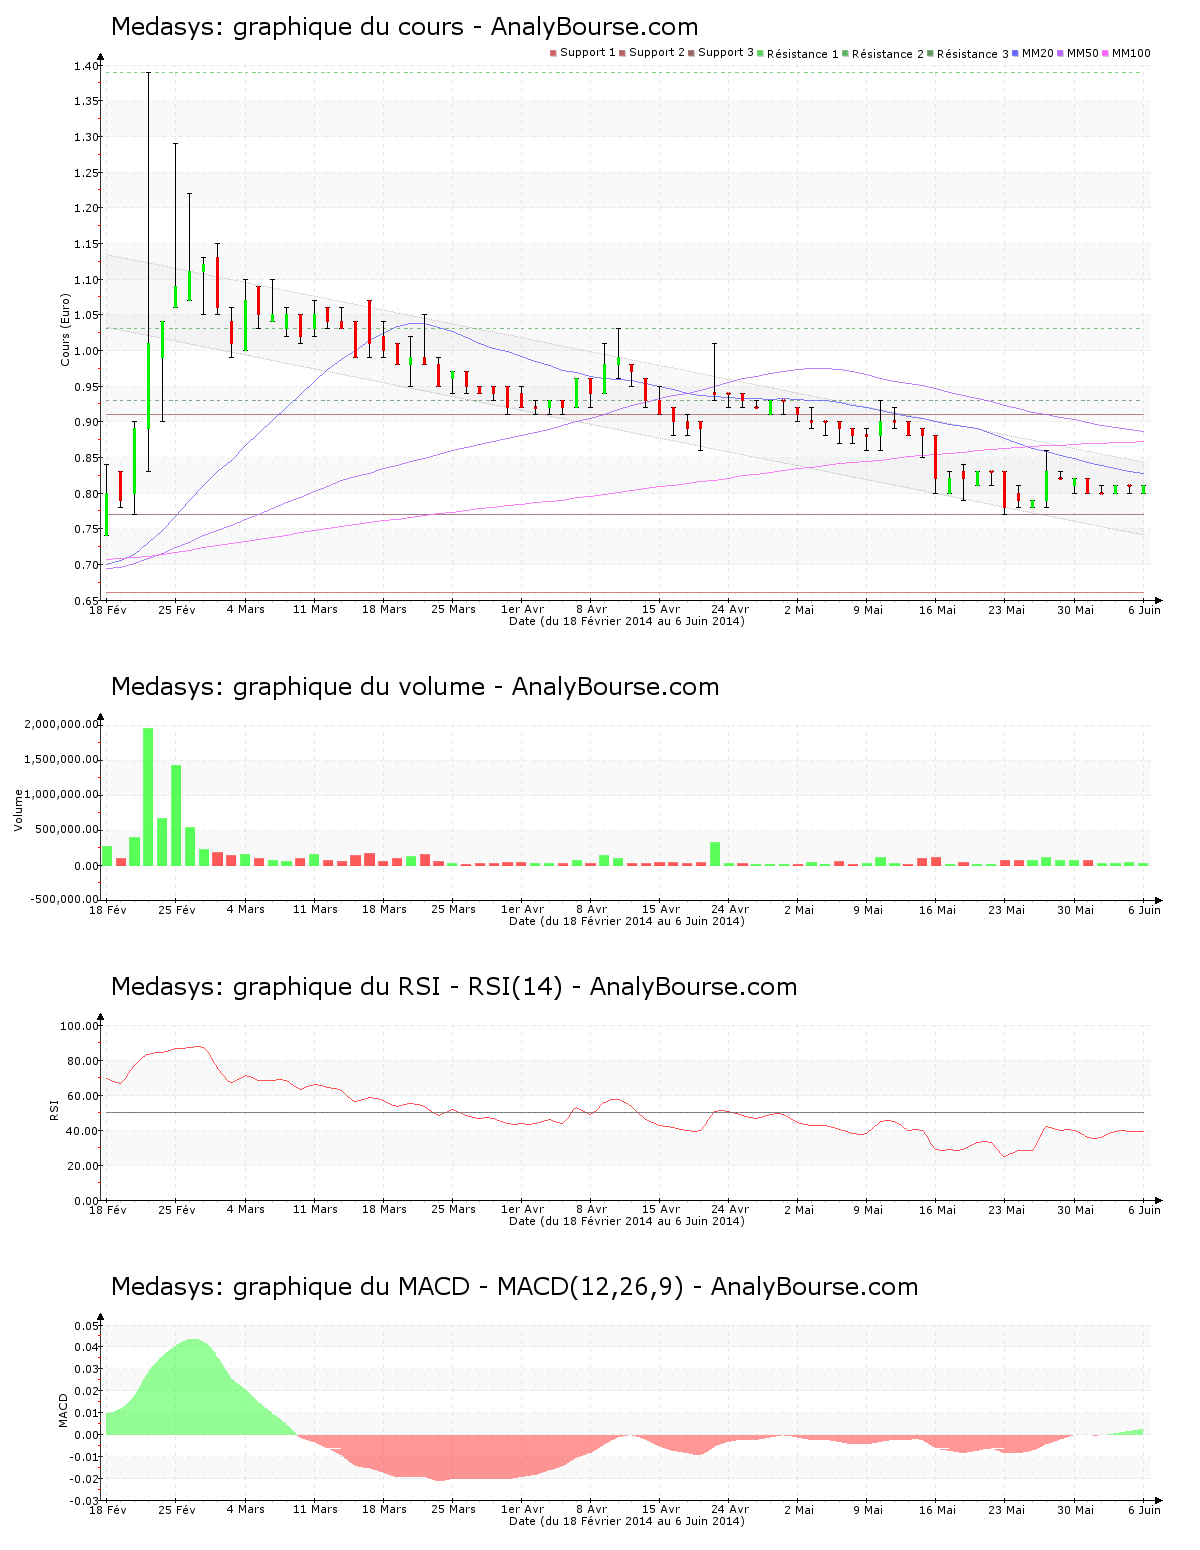1200x1550 pixels.
Task: Click '2 Mai' date on MACD chart
Action: pyautogui.click(x=799, y=1509)
